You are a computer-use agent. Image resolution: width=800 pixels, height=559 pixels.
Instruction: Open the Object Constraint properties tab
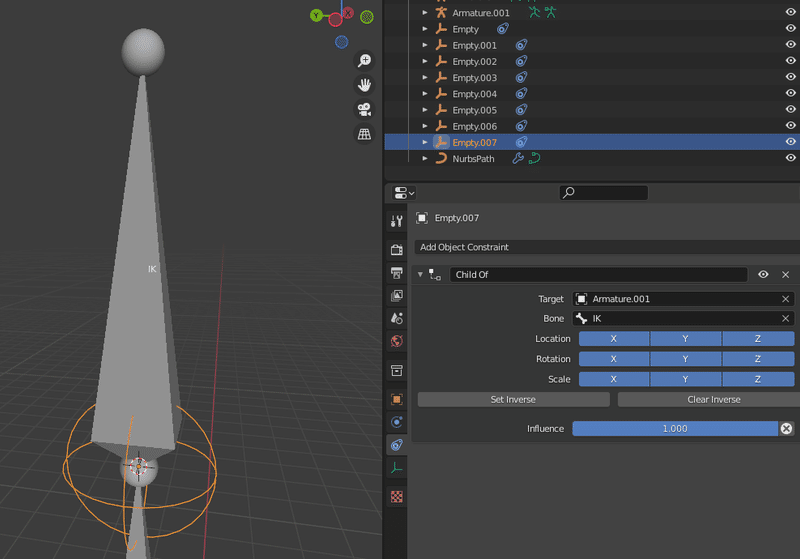pyautogui.click(x=396, y=445)
